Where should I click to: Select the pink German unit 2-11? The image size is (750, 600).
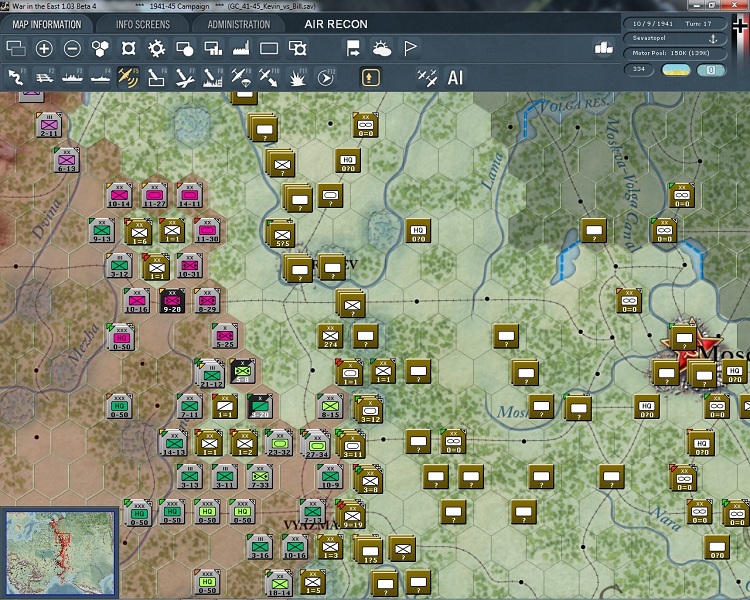coord(49,125)
